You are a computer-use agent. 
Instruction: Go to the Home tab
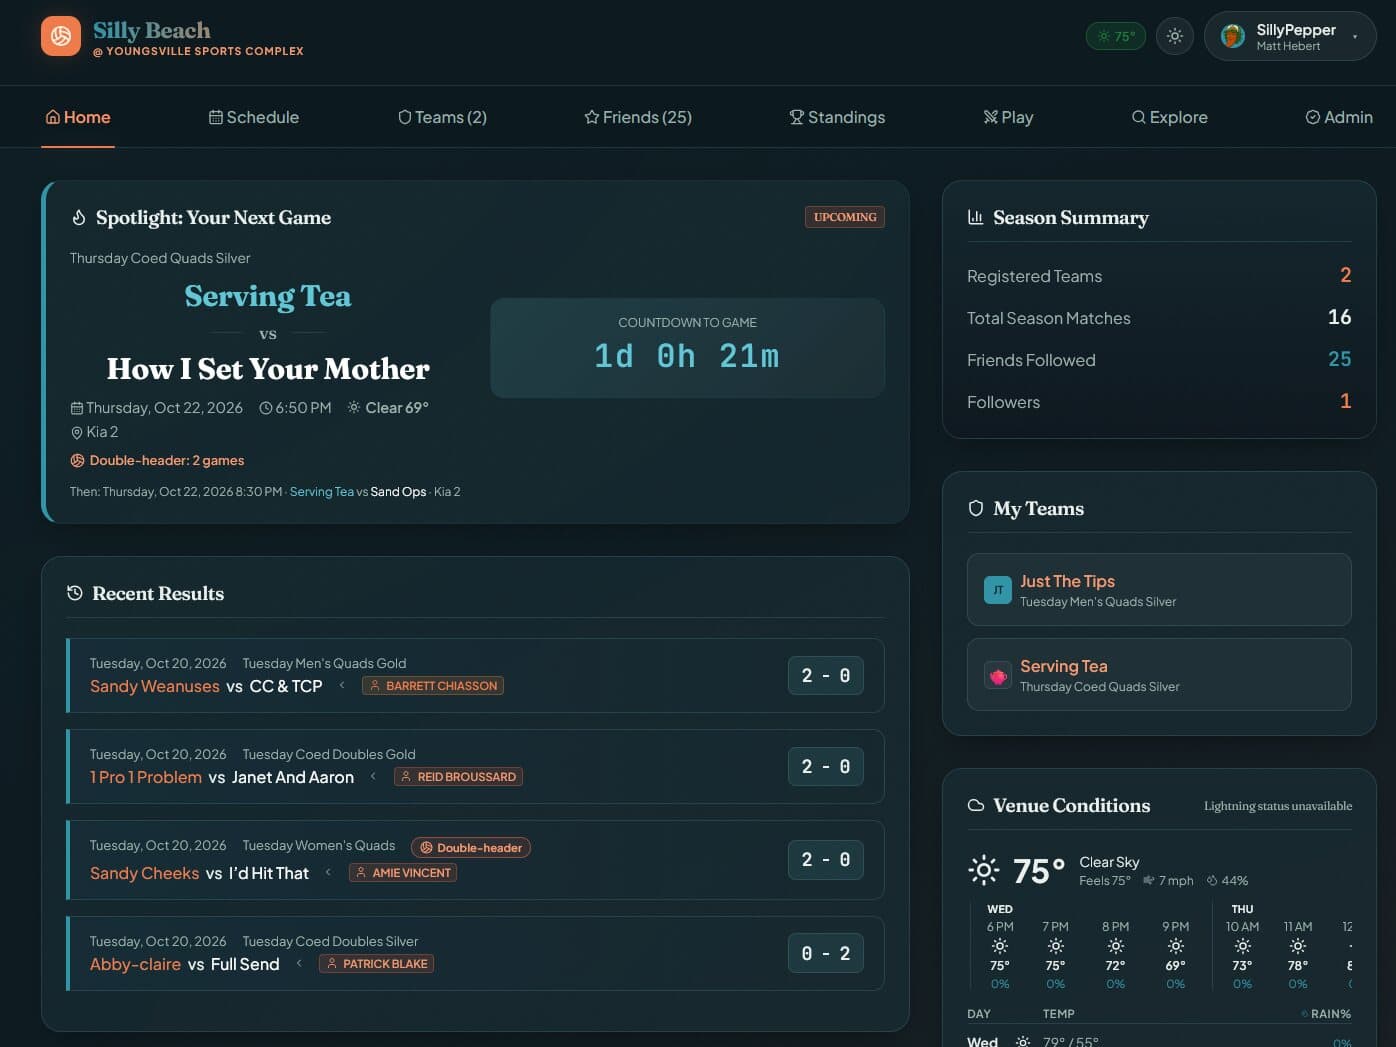[x=78, y=117]
